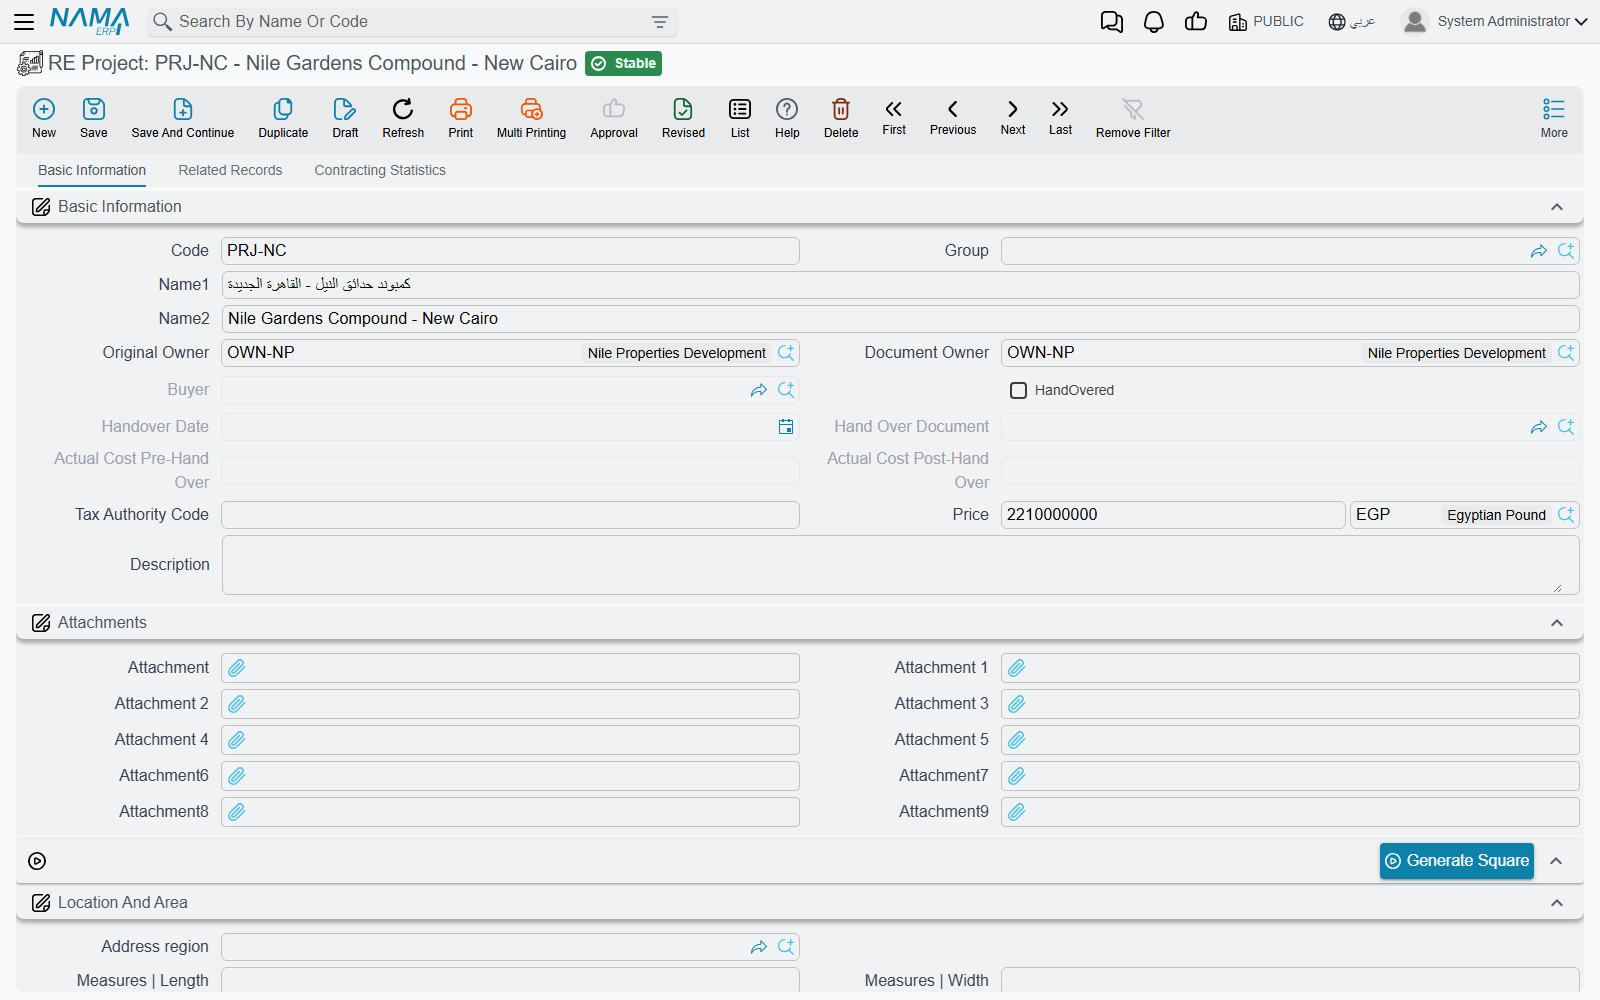
Task: Click the Draft toolbar icon
Action: 345,118
